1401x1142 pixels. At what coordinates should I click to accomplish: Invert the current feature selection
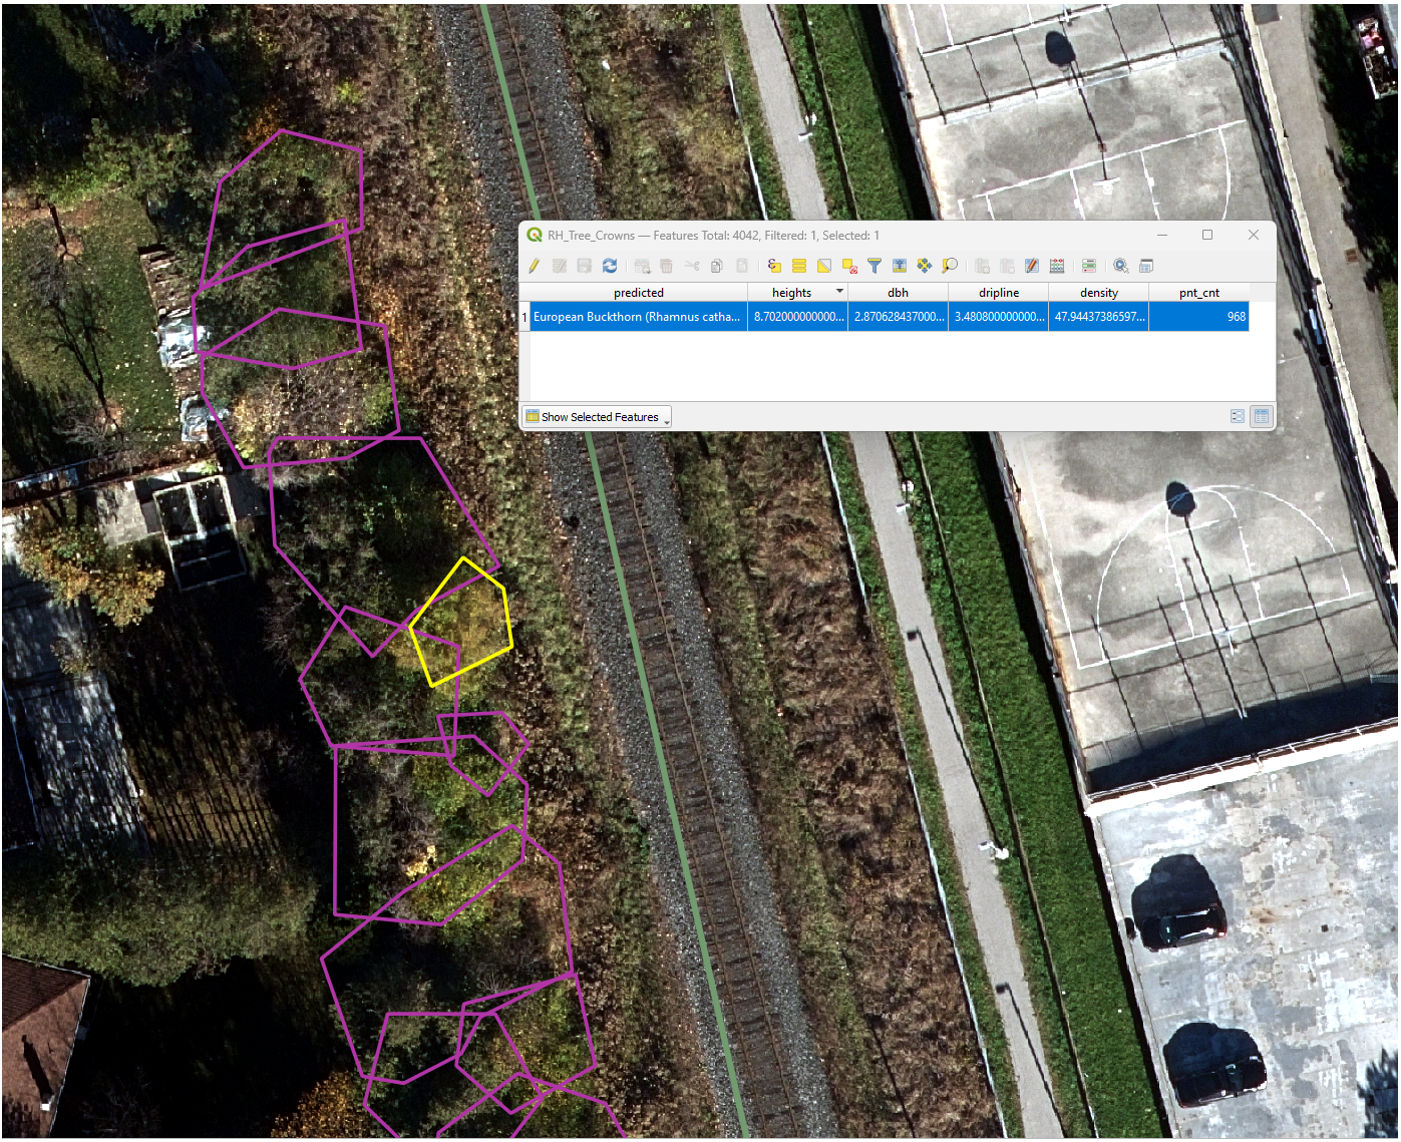click(x=824, y=265)
